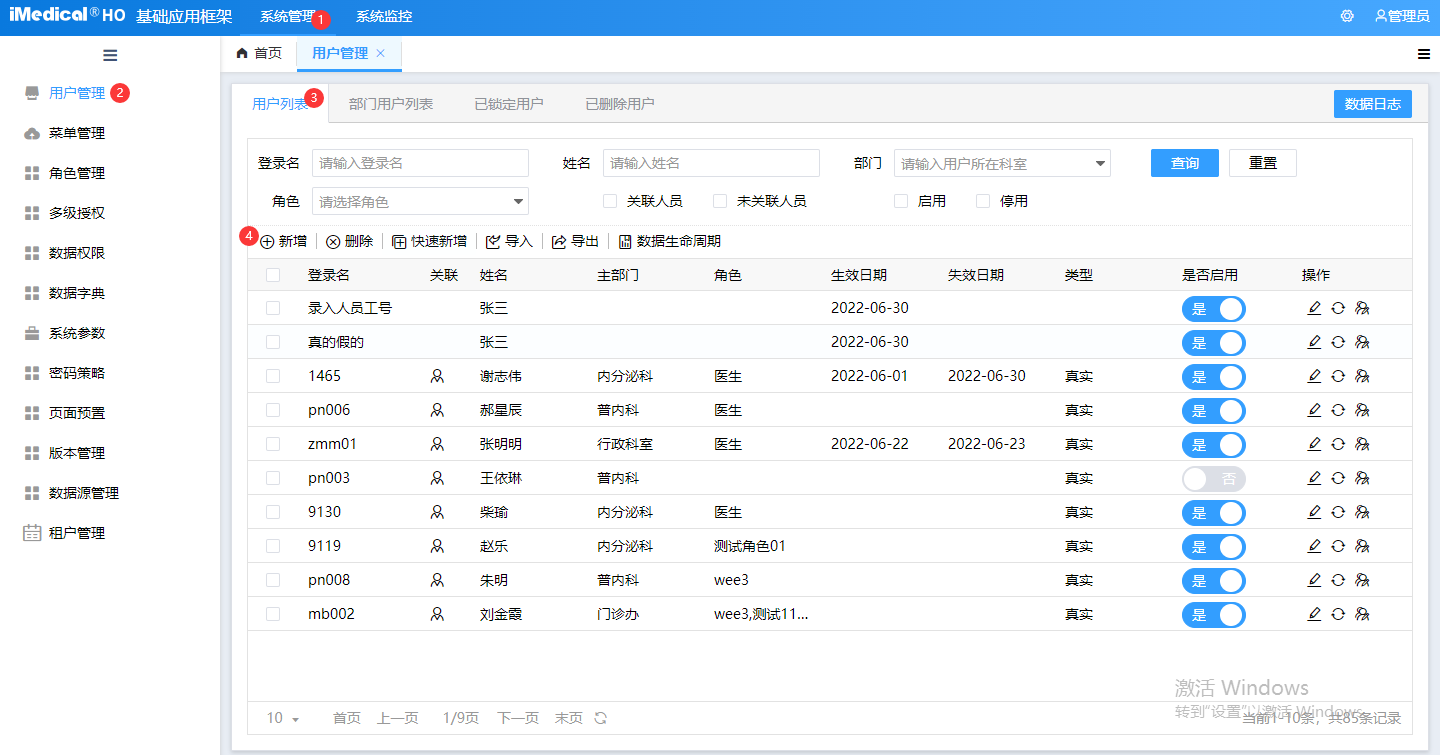Open the 系统监控 top menu
This screenshot has width=1440, height=755.
click(x=384, y=17)
